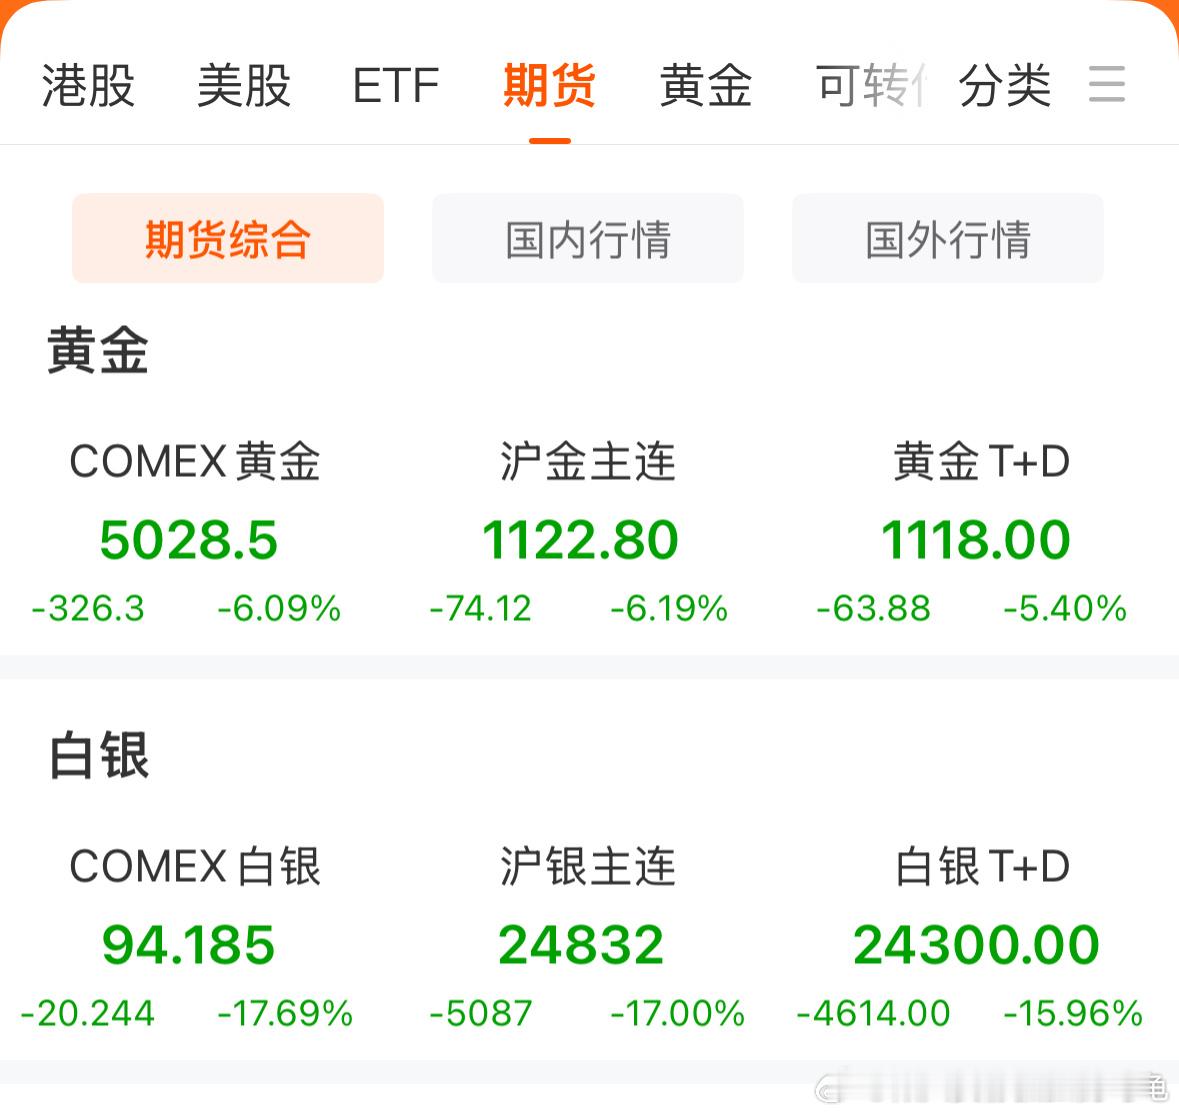
Task: Open the ETF tab
Action: (395, 86)
